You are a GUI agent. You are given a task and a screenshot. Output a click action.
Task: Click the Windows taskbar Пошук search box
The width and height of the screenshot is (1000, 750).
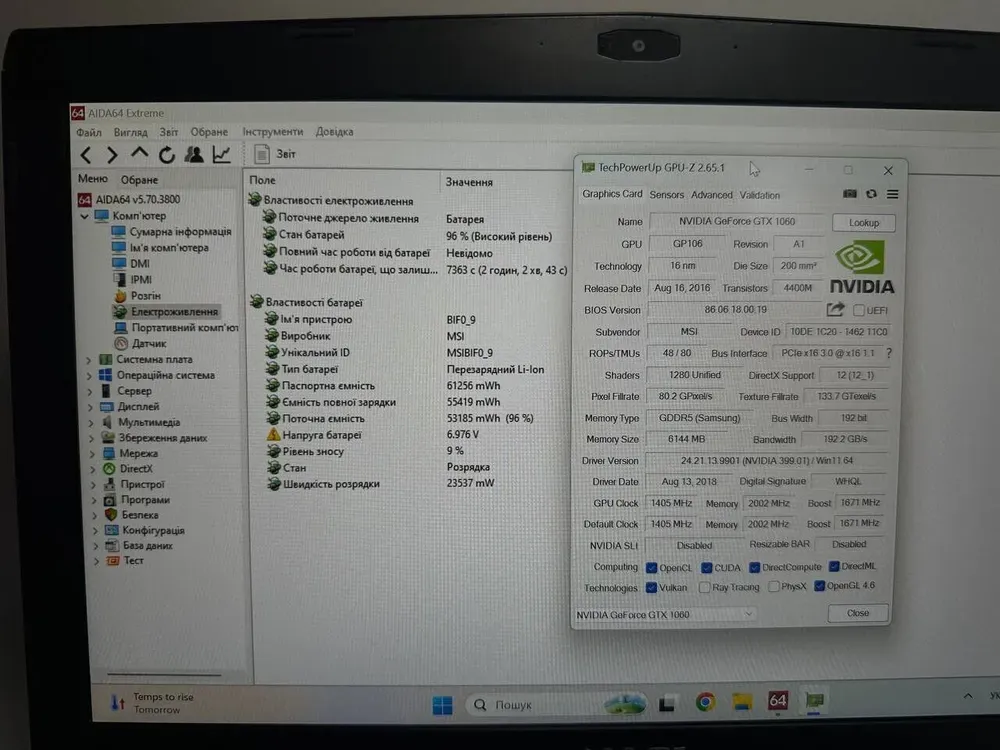[530, 704]
